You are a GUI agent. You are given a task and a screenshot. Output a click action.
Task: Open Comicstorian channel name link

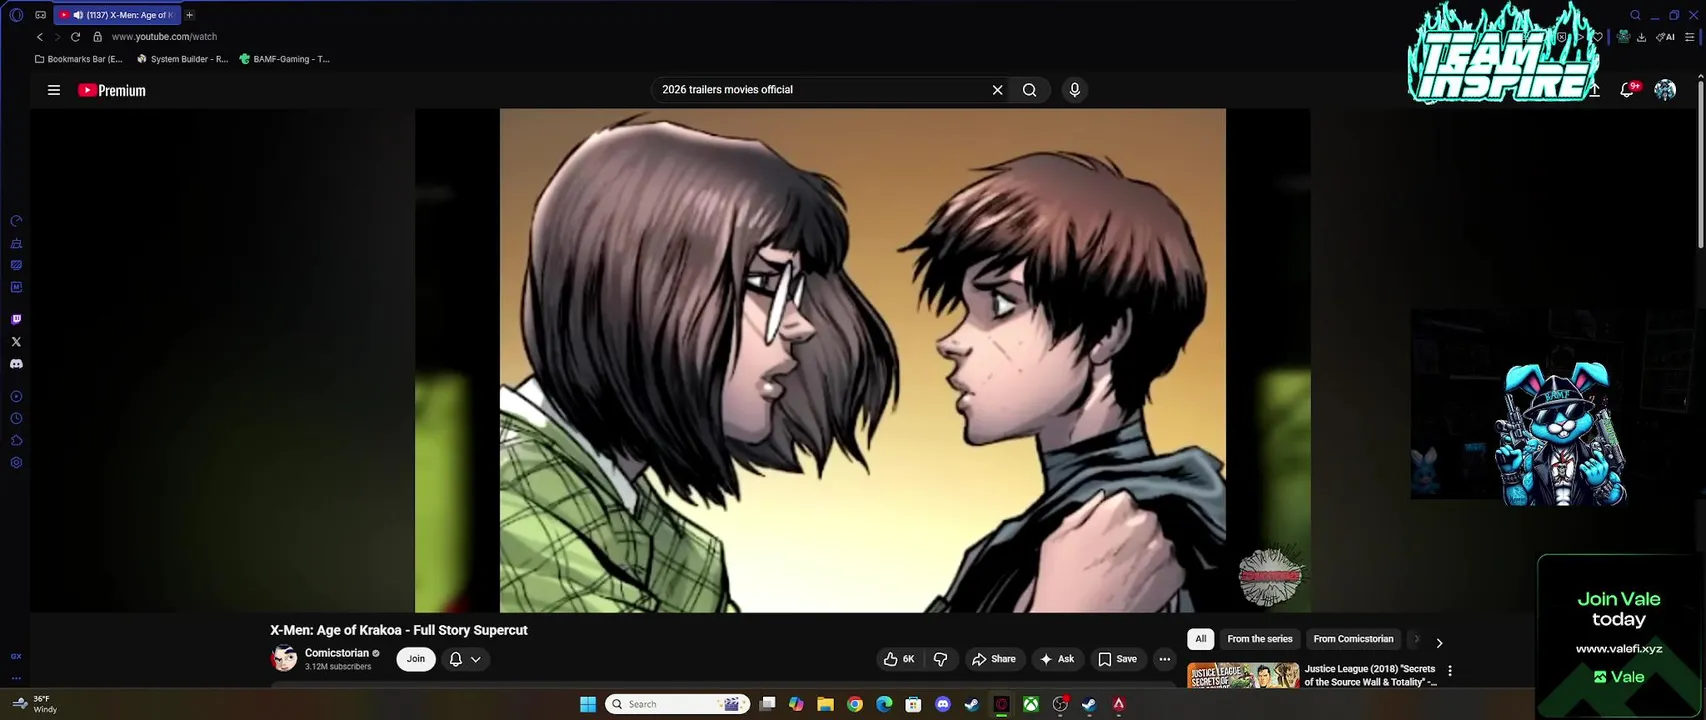click(x=337, y=653)
